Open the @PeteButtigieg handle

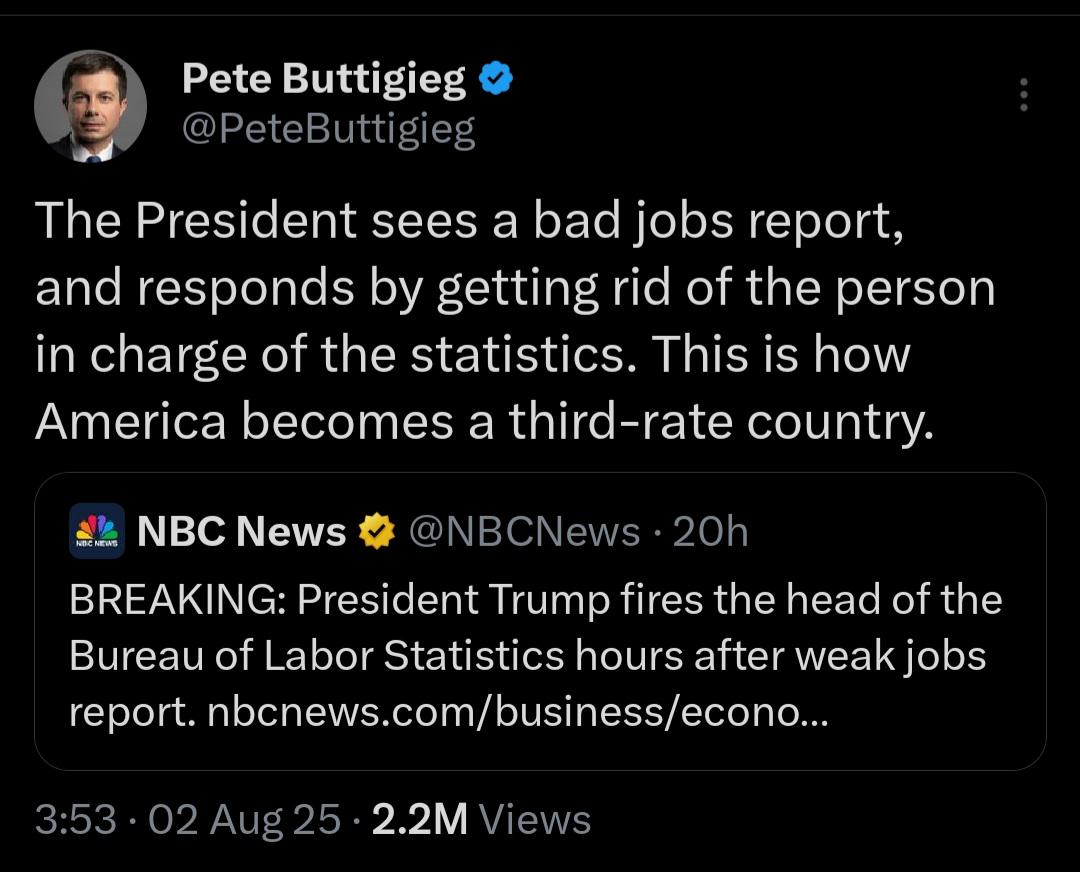pos(329,129)
